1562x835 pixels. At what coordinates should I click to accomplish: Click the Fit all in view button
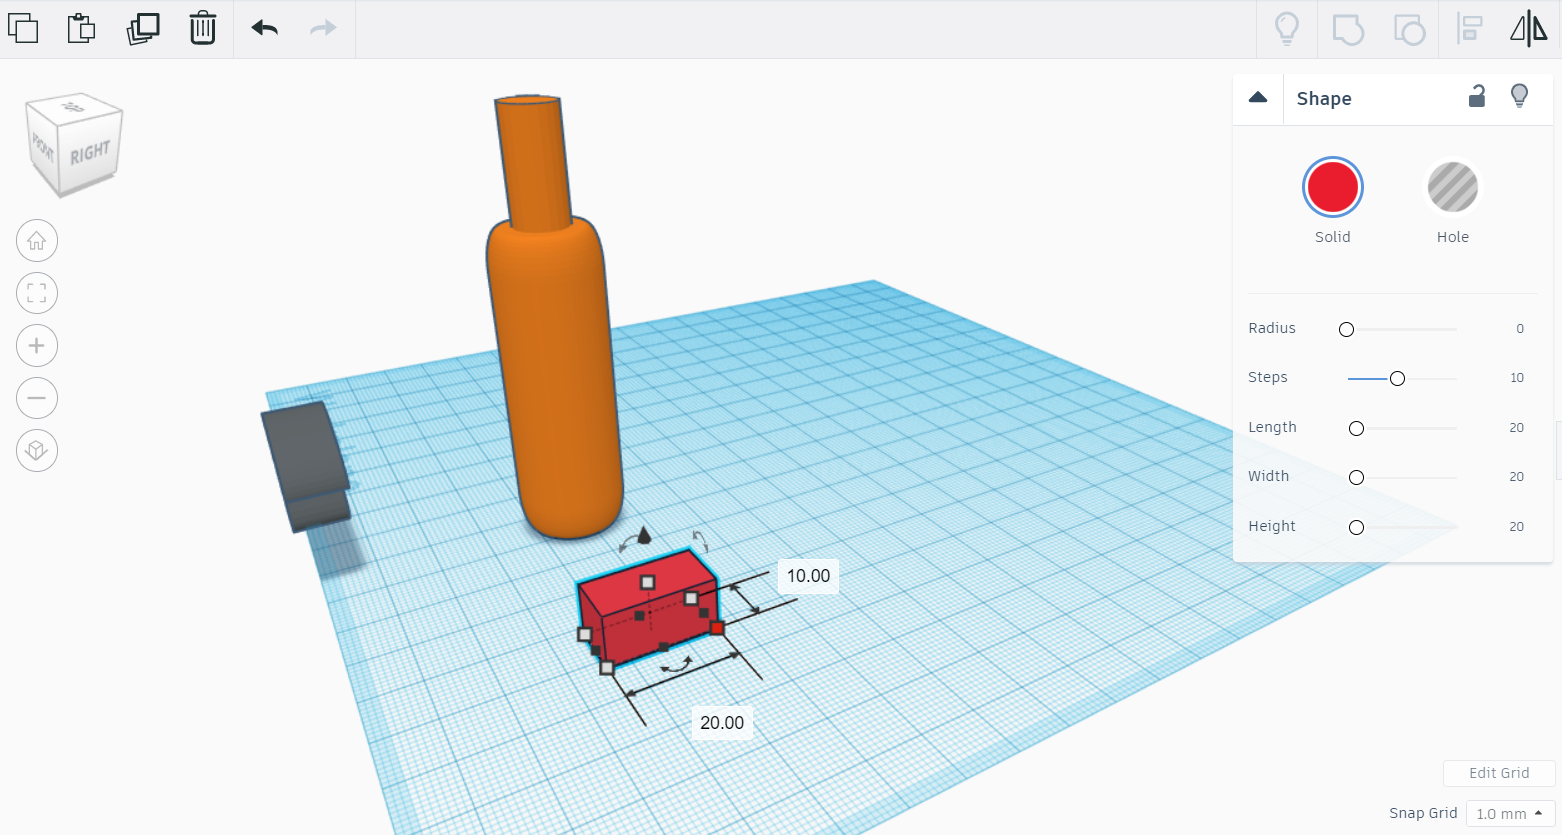pyautogui.click(x=37, y=293)
